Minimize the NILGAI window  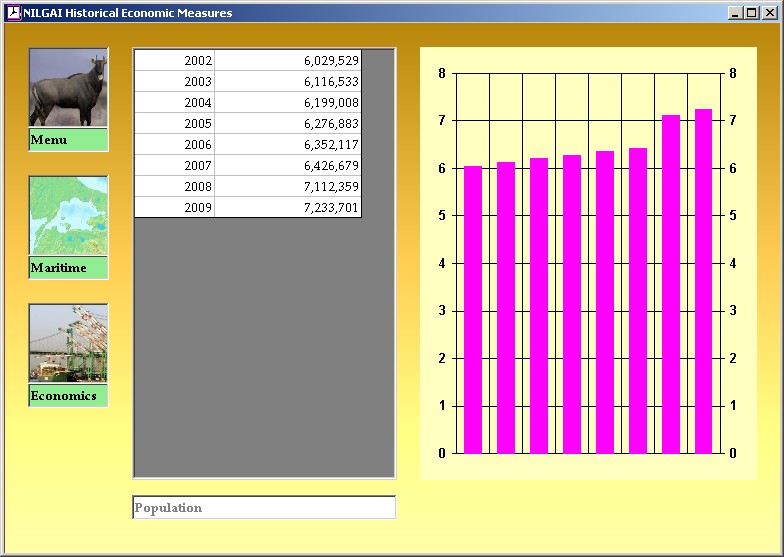736,13
